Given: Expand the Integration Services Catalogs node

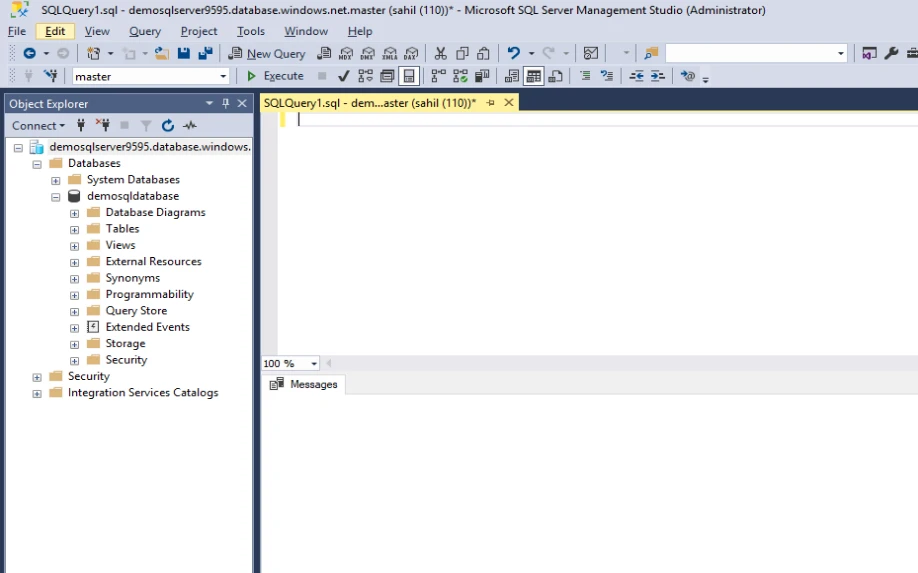Looking at the screenshot, I should (x=37, y=393).
